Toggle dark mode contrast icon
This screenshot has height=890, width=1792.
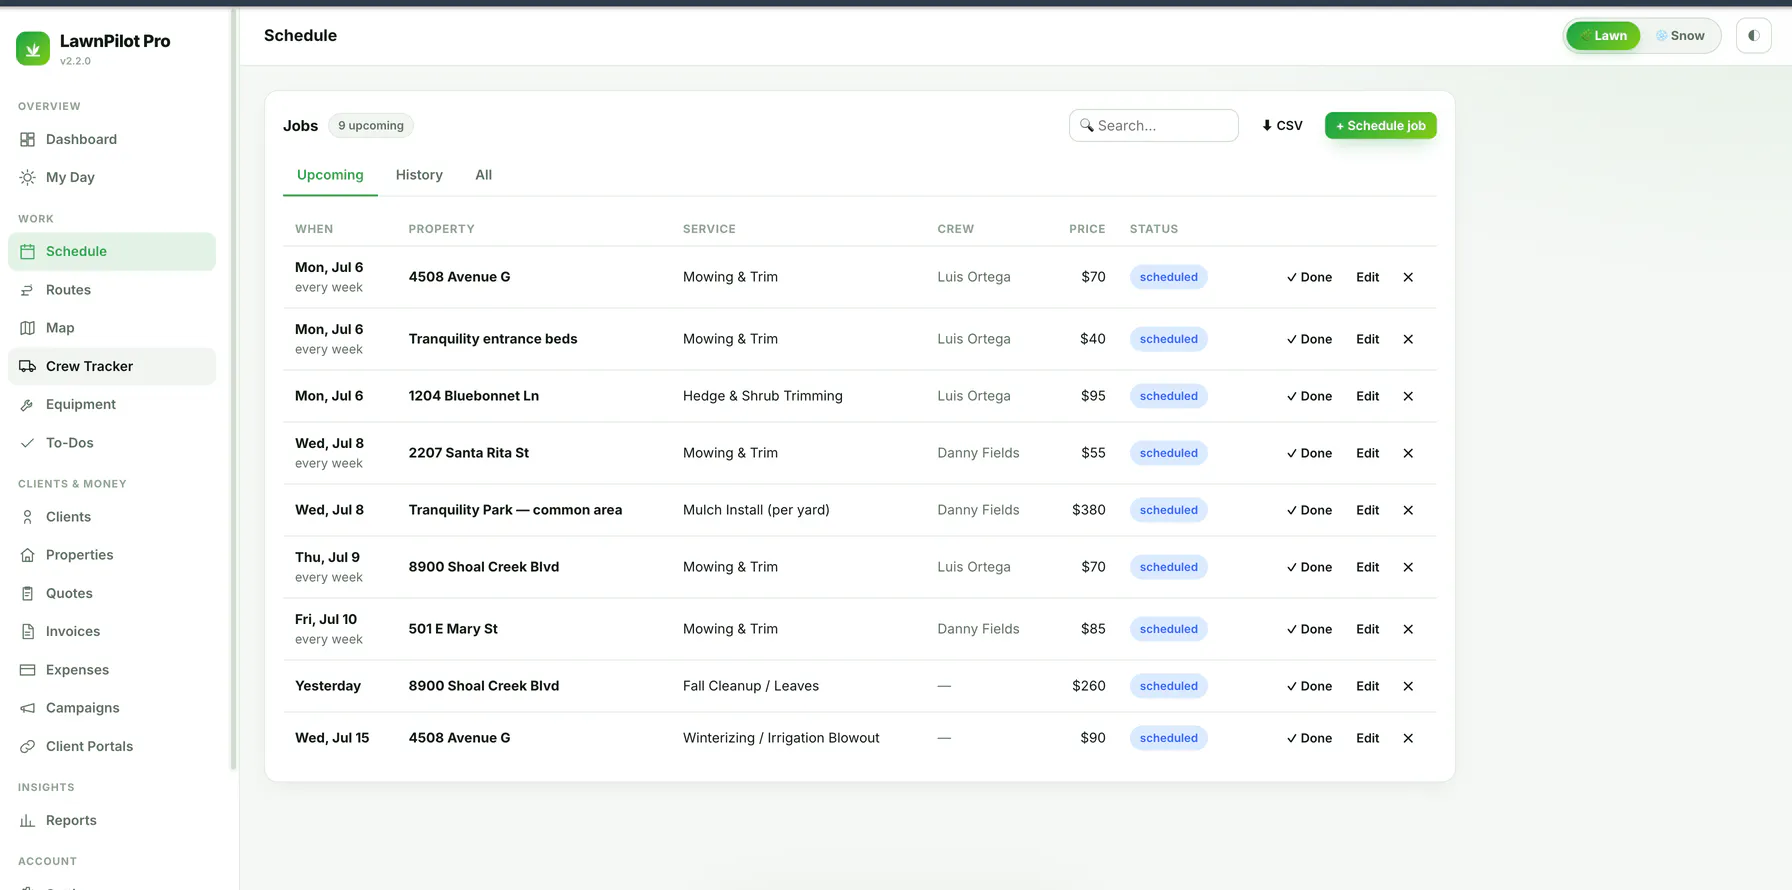tap(1753, 35)
